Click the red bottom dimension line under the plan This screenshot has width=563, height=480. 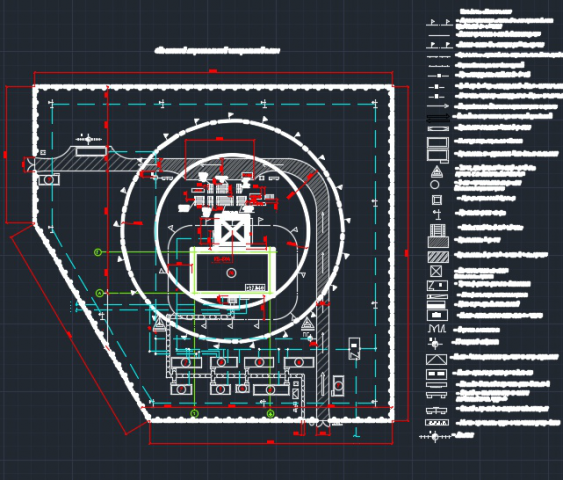point(271,443)
